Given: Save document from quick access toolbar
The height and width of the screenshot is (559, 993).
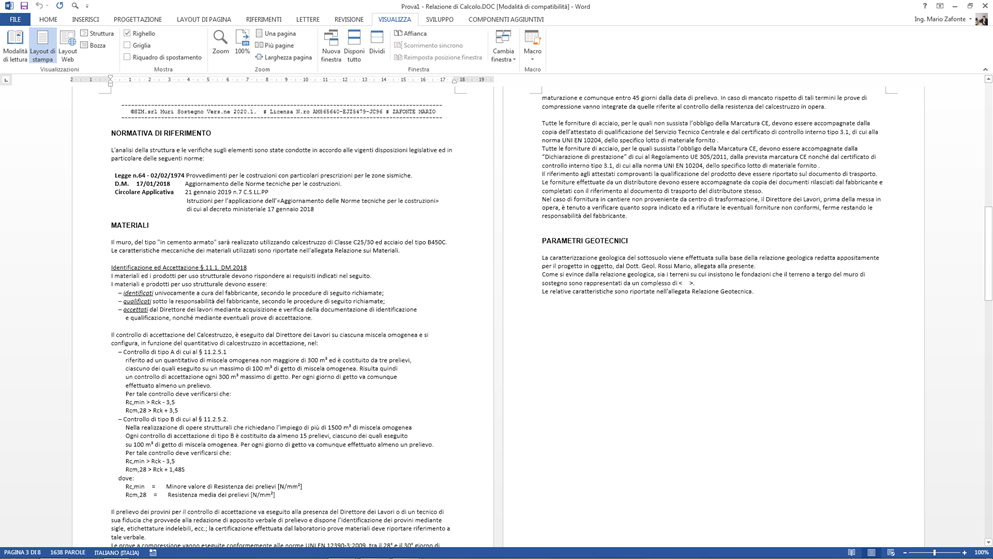Looking at the screenshot, I should (x=24, y=6).
